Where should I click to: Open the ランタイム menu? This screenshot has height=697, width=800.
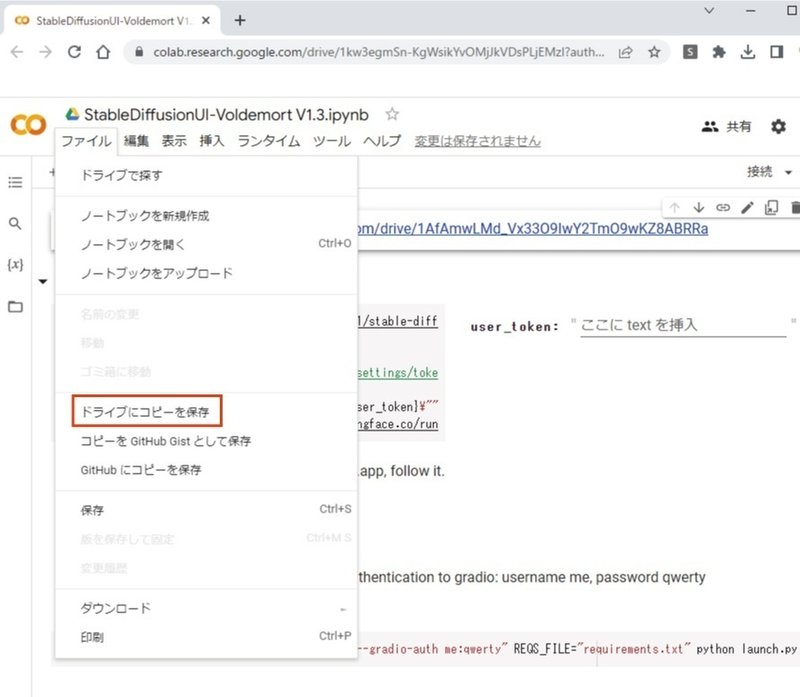268,141
